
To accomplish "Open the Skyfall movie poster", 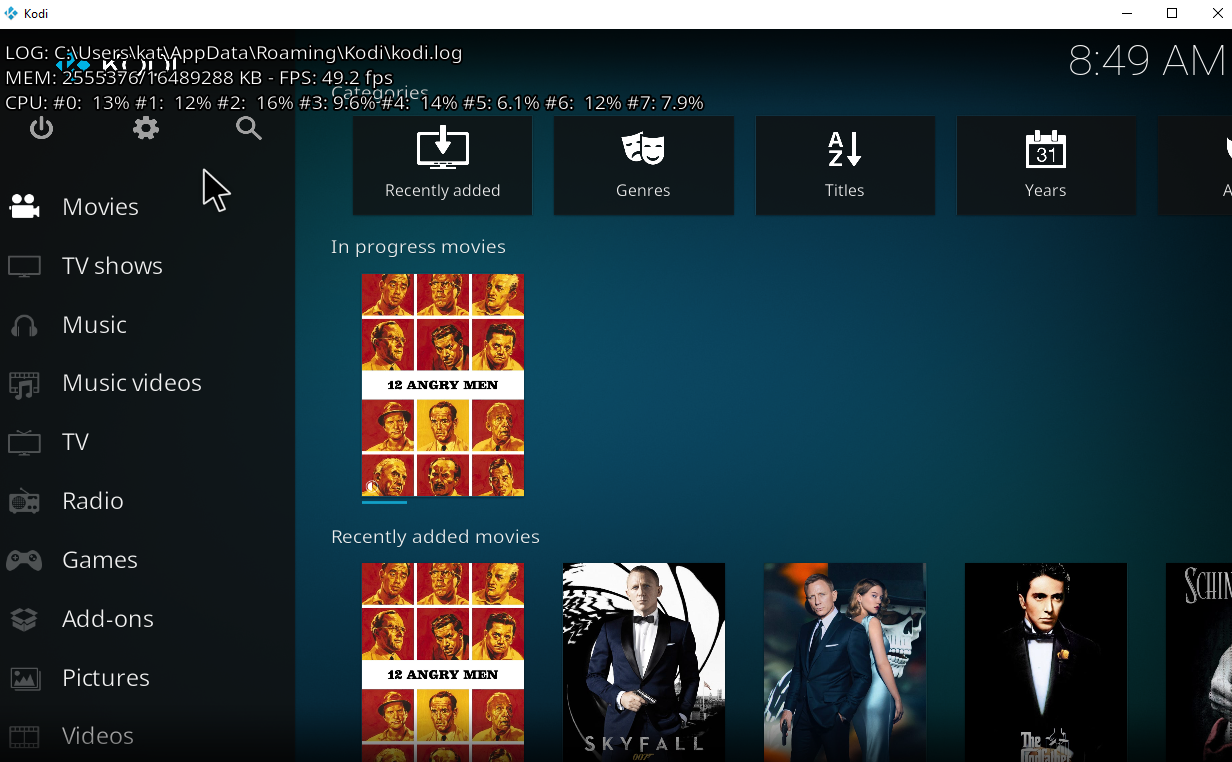I will [x=643, y=662].
